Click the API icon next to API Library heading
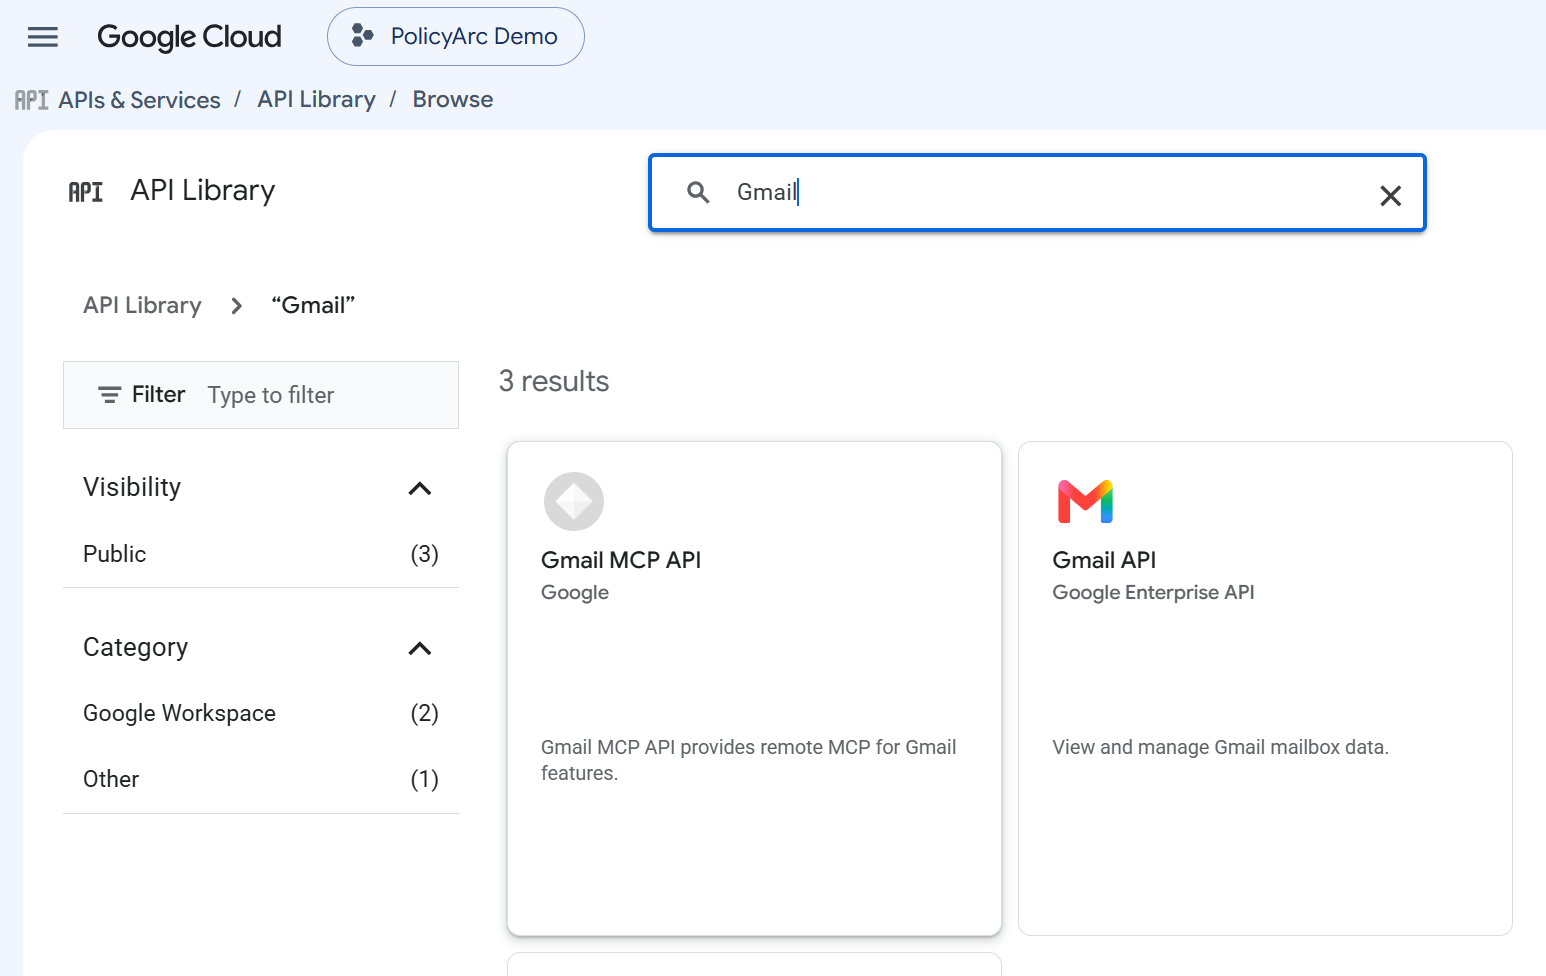The width and height of the screenshot is (1546, 976). click(86, 192)
